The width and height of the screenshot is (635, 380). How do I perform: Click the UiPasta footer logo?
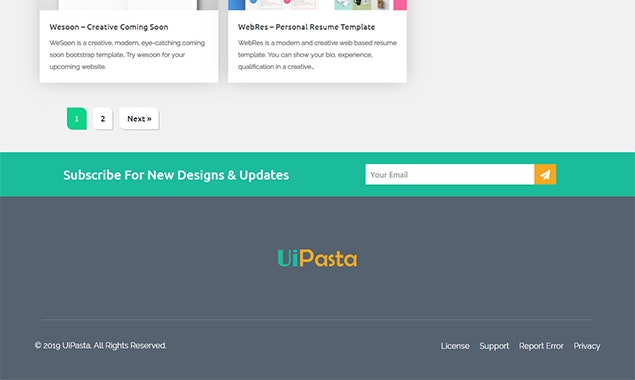318,258
